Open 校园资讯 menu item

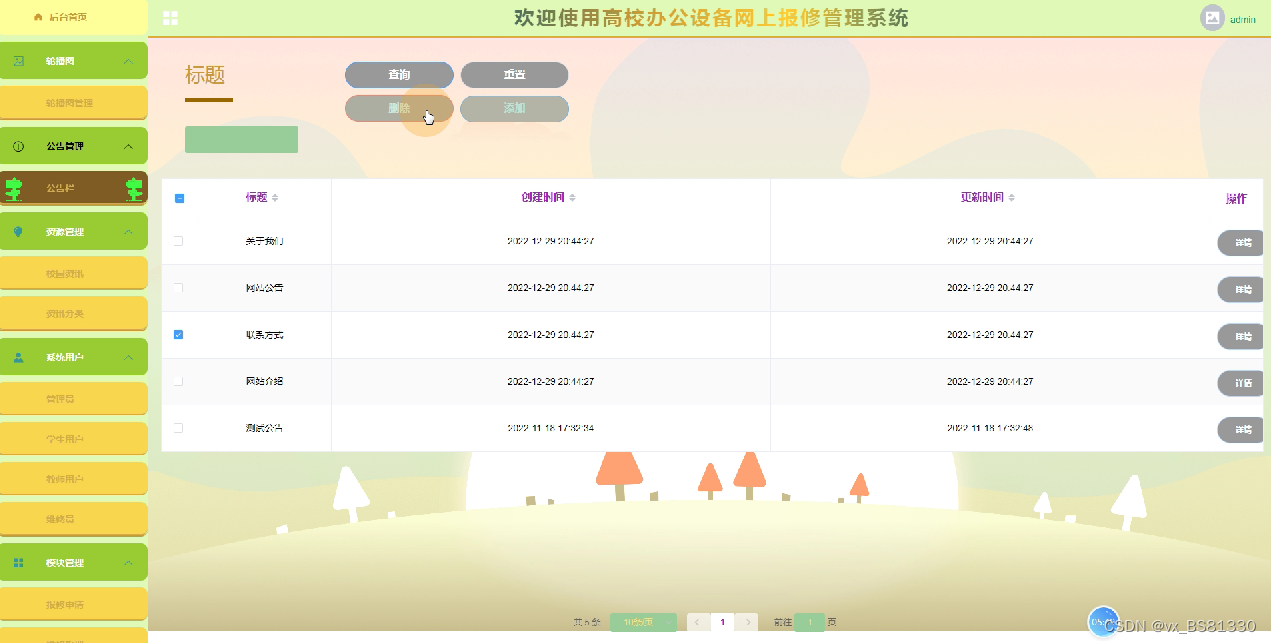point(74,273)
